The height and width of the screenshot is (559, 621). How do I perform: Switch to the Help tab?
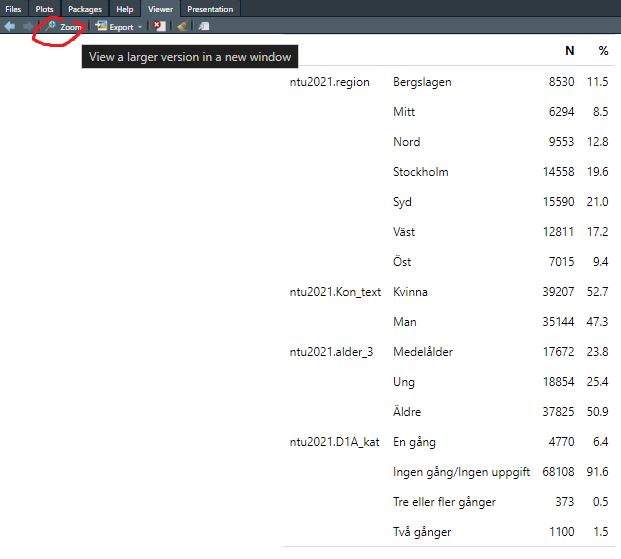125,9
